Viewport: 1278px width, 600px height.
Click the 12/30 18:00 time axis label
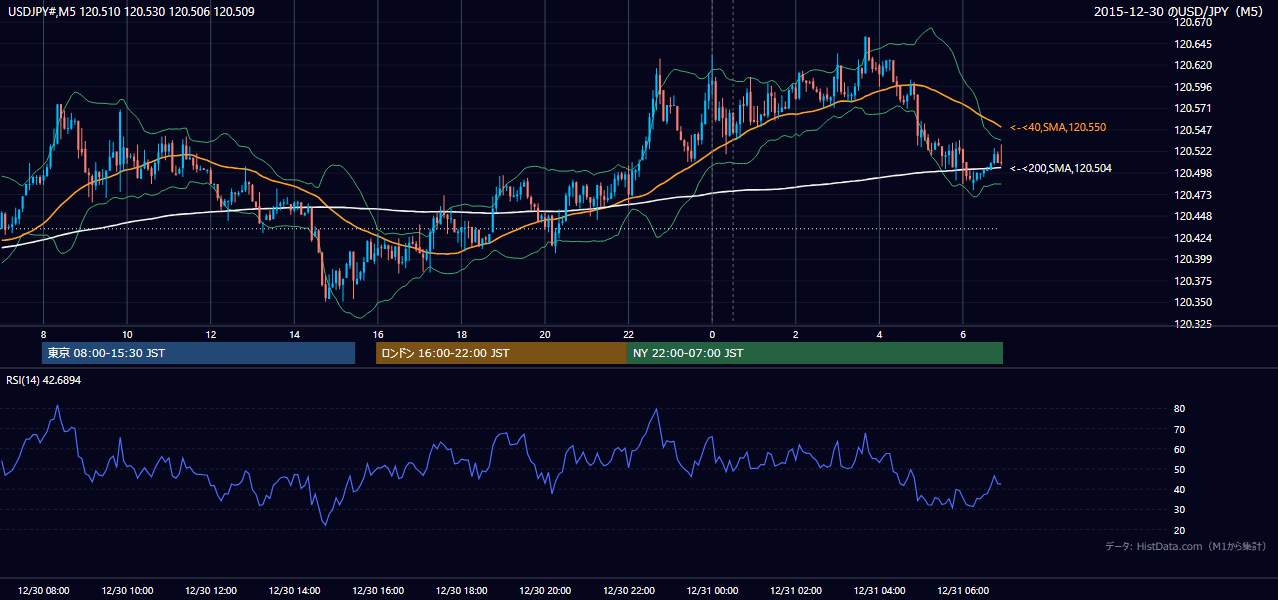(461, 591)
